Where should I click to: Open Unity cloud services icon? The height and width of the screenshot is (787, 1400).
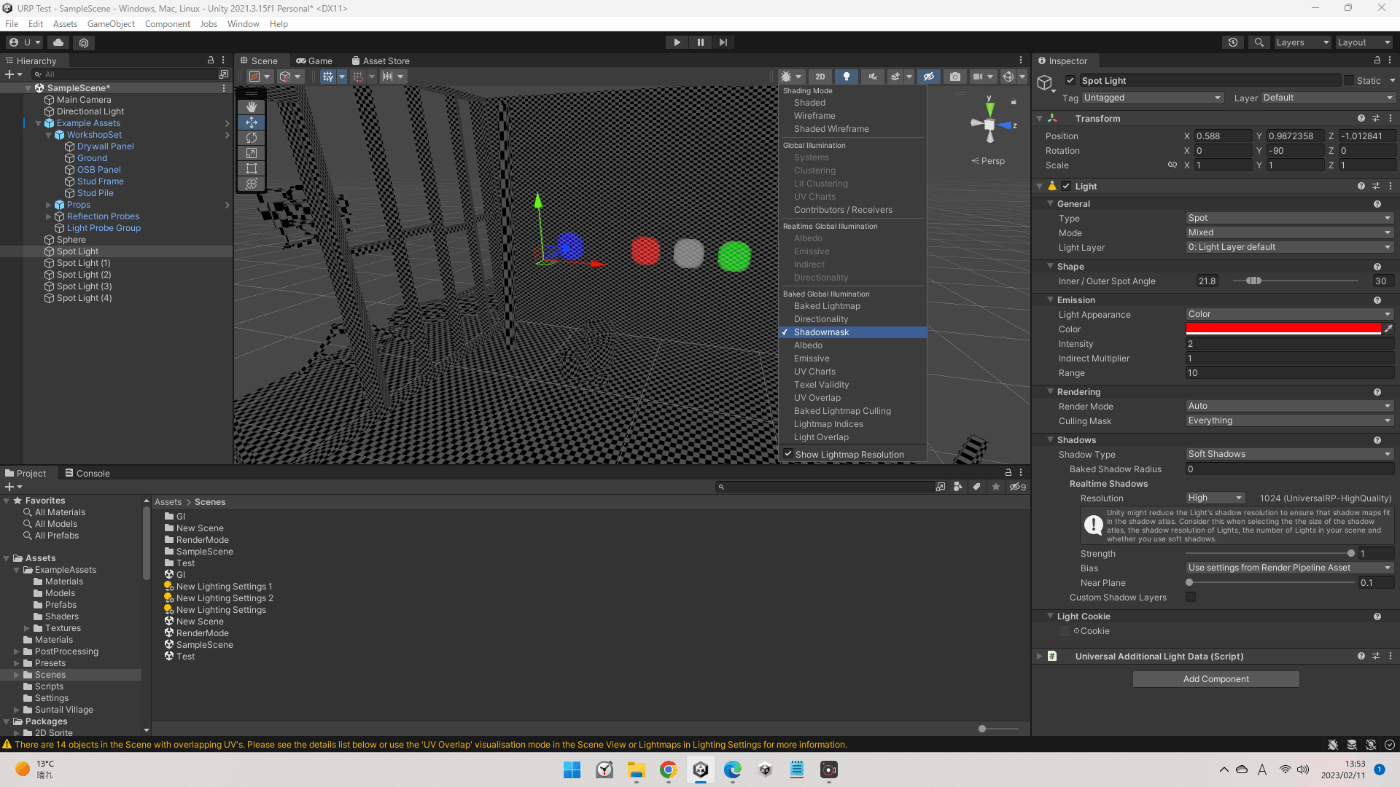[59, 43]
